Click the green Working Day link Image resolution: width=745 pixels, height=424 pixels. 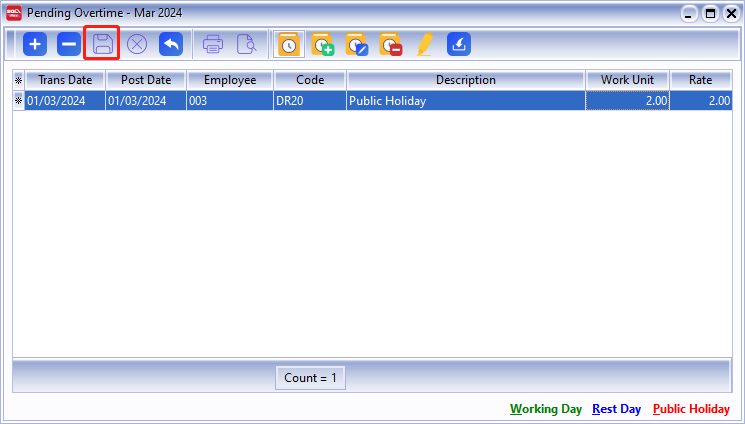pos(546,409)
